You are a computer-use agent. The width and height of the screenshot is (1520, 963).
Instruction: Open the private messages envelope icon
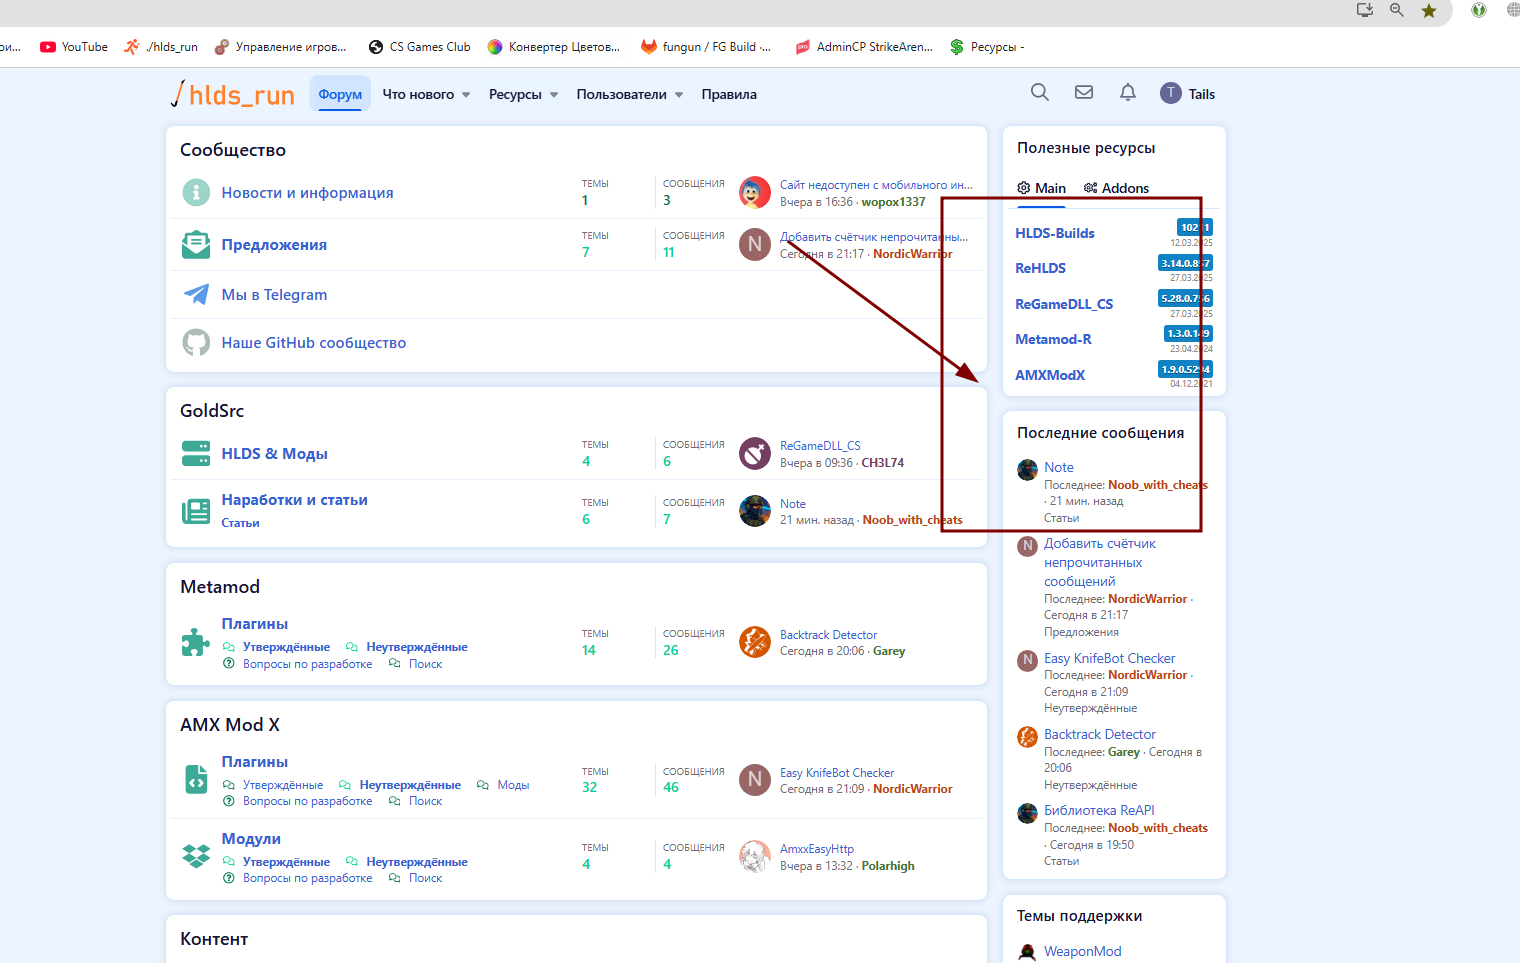1084,93
